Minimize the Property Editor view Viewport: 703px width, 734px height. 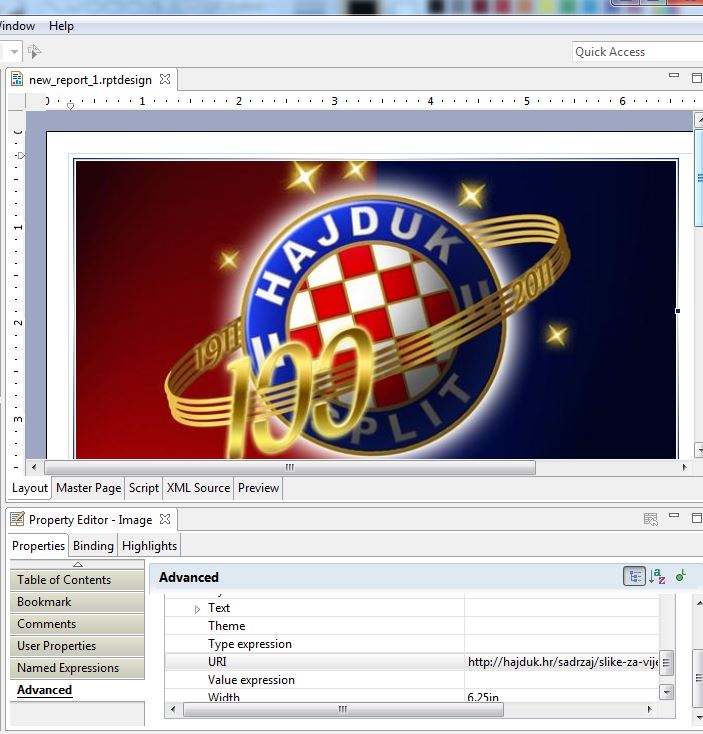pos(674,515)
